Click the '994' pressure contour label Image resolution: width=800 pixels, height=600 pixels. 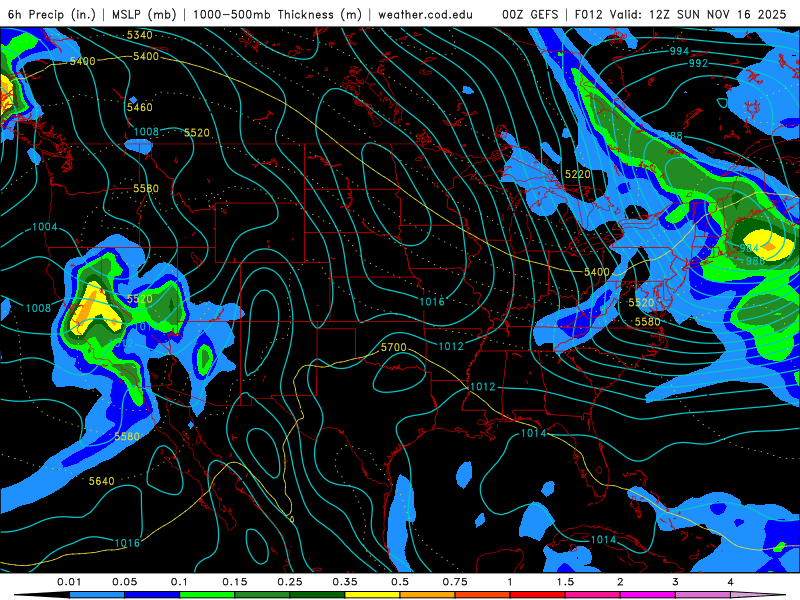679,51
